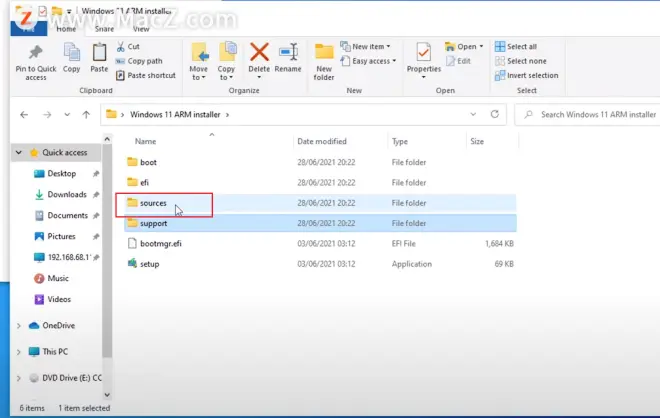Viewport: 660px width, 418px height.
Task: Expand the OneDrive tree node
Action: pyautogui.click(x=19, y=325)
